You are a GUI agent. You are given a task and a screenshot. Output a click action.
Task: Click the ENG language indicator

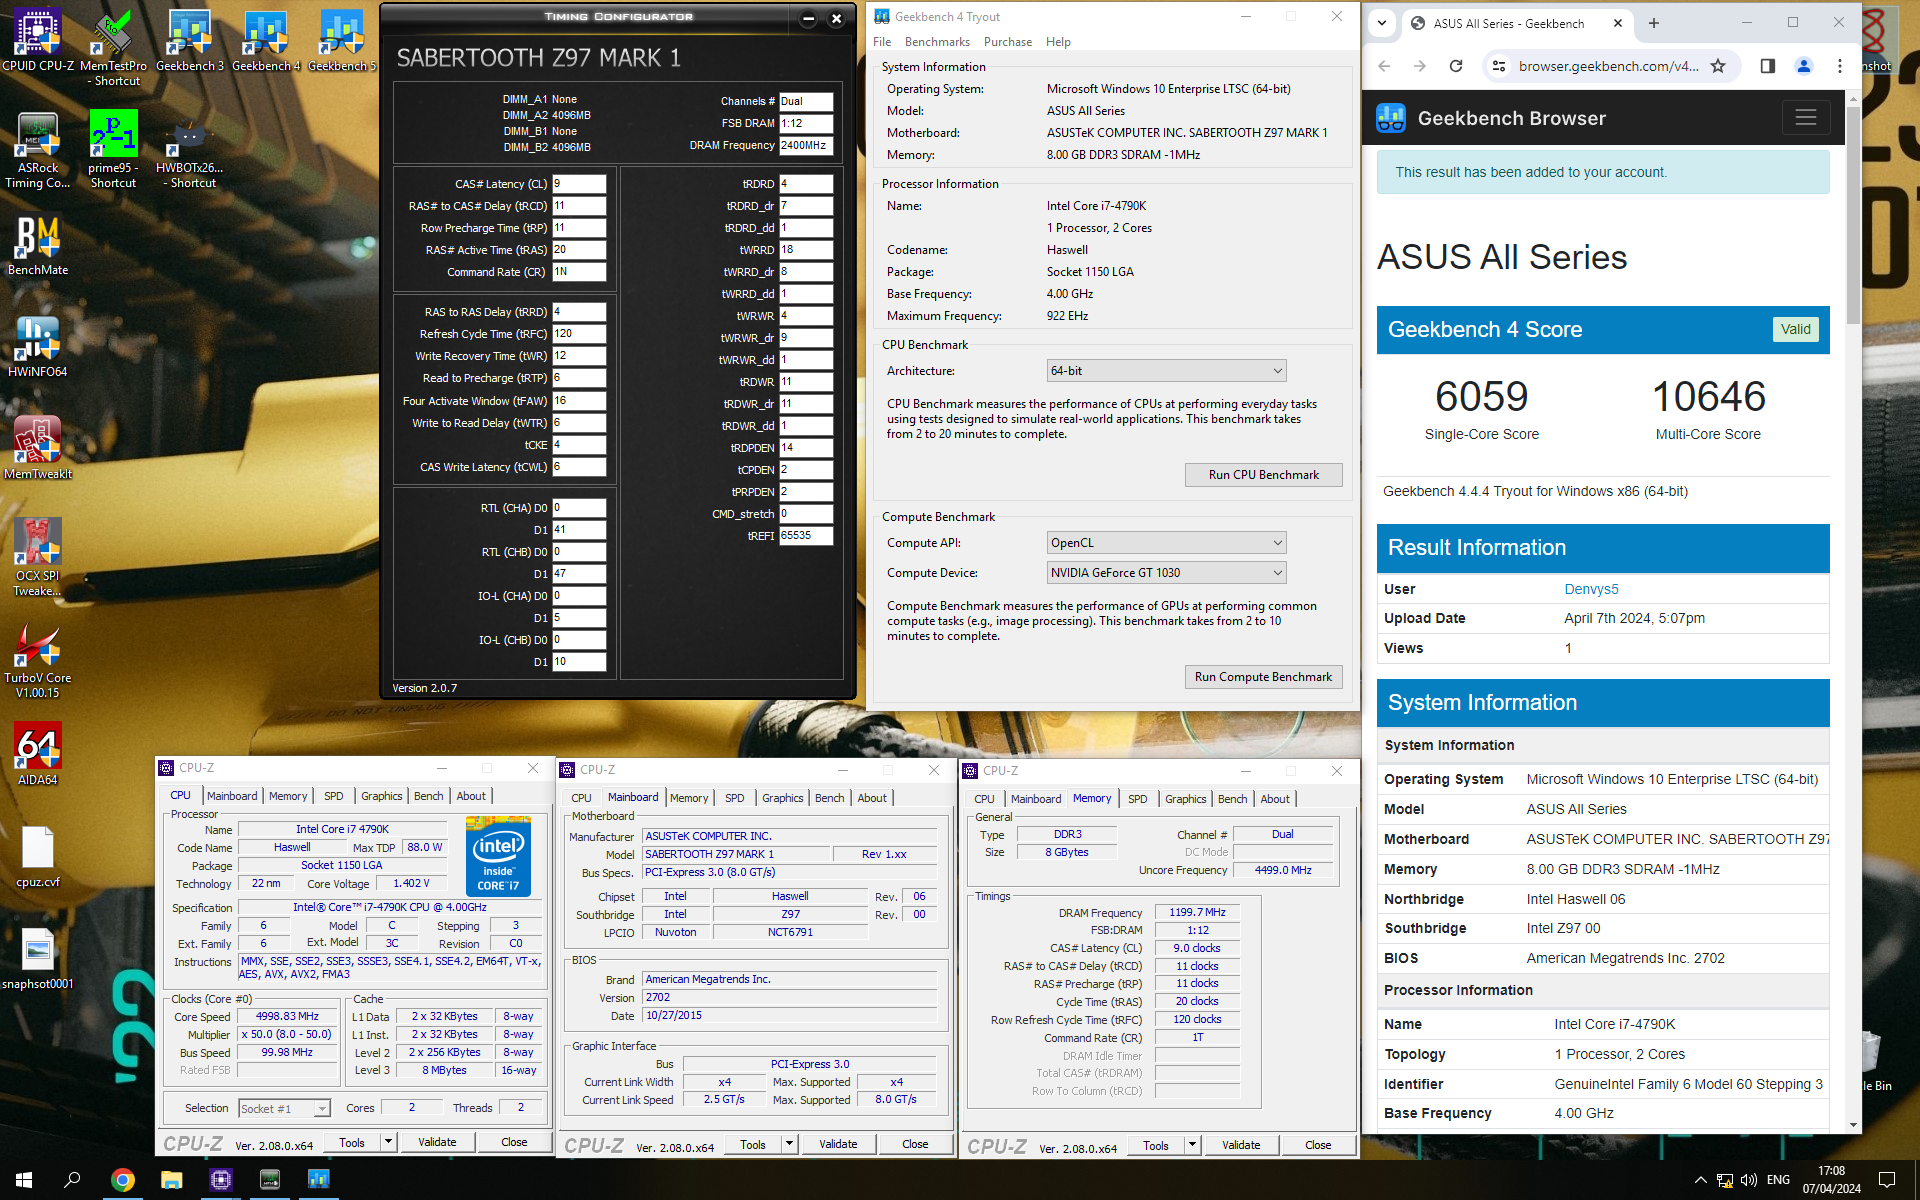[x=1778, y=1180]
